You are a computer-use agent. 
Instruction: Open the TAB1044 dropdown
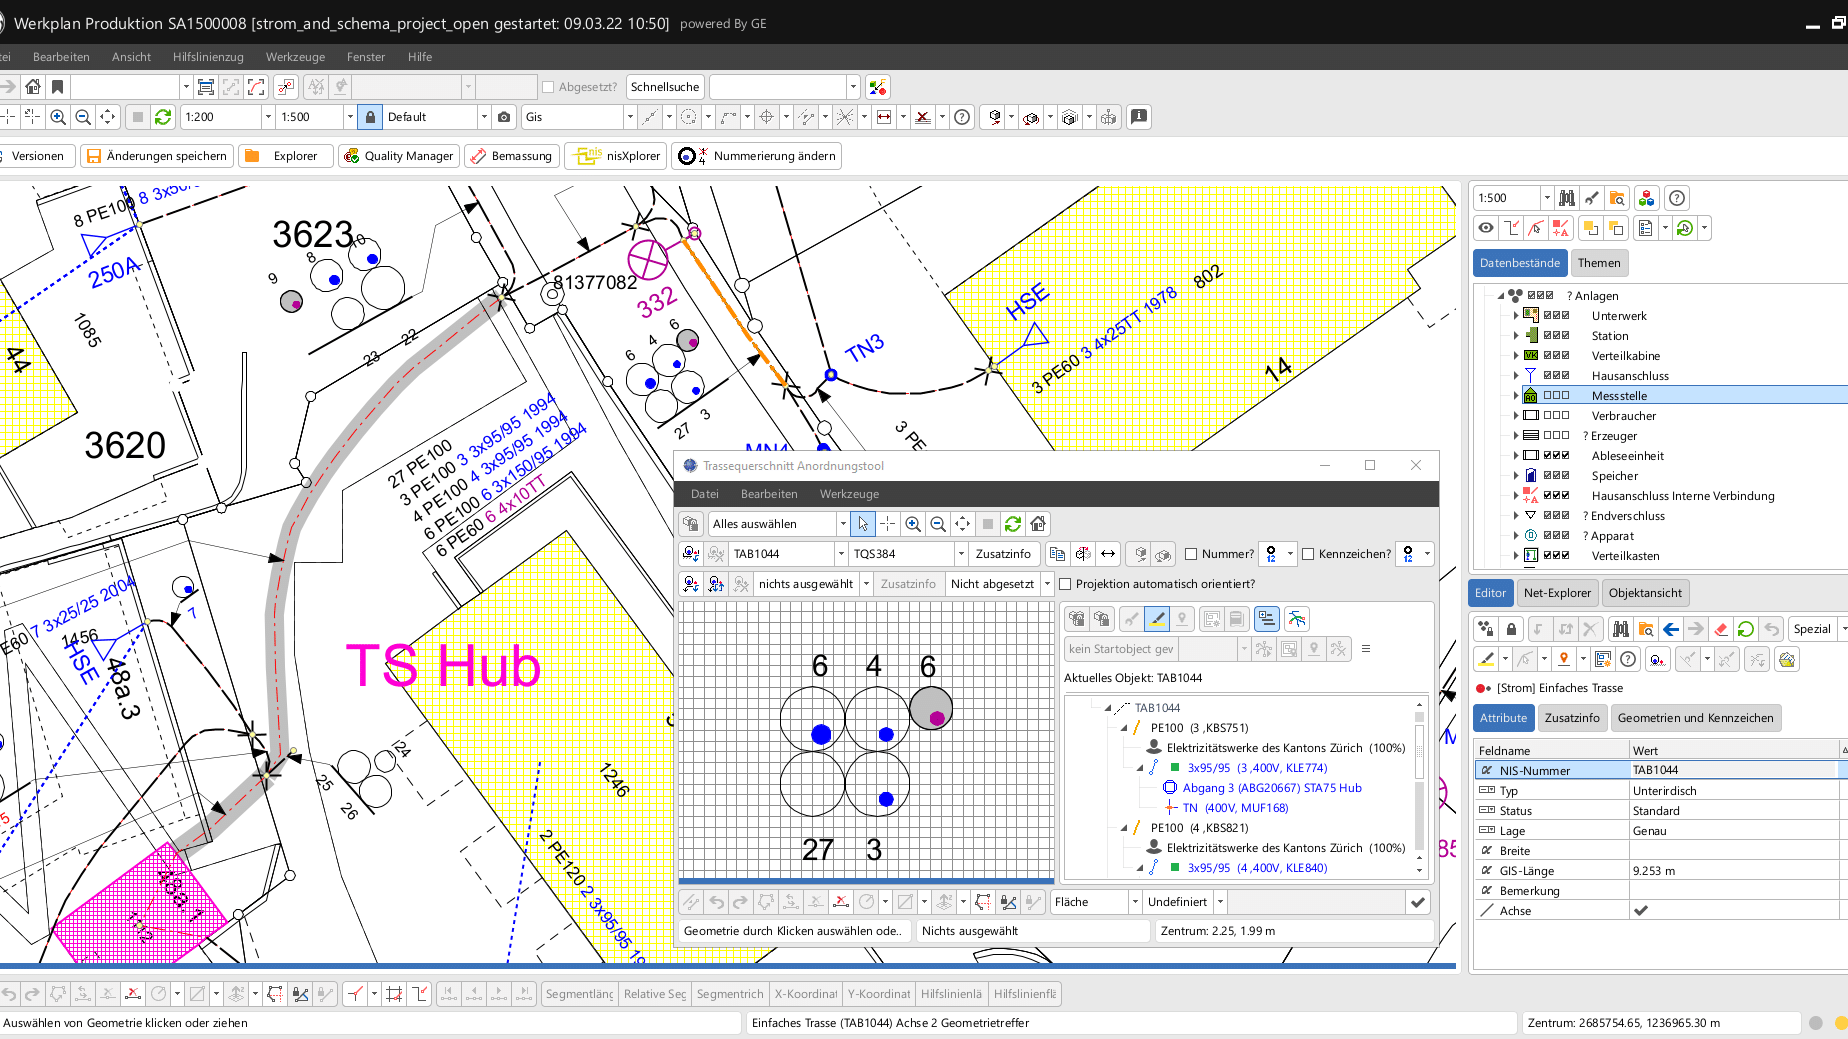(x=840, y=554)
